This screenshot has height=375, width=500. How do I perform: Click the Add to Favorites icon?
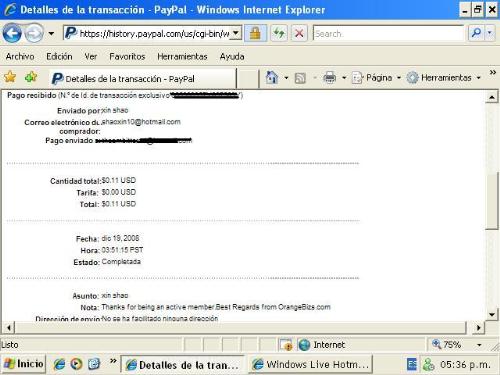(x=31, y=77)
